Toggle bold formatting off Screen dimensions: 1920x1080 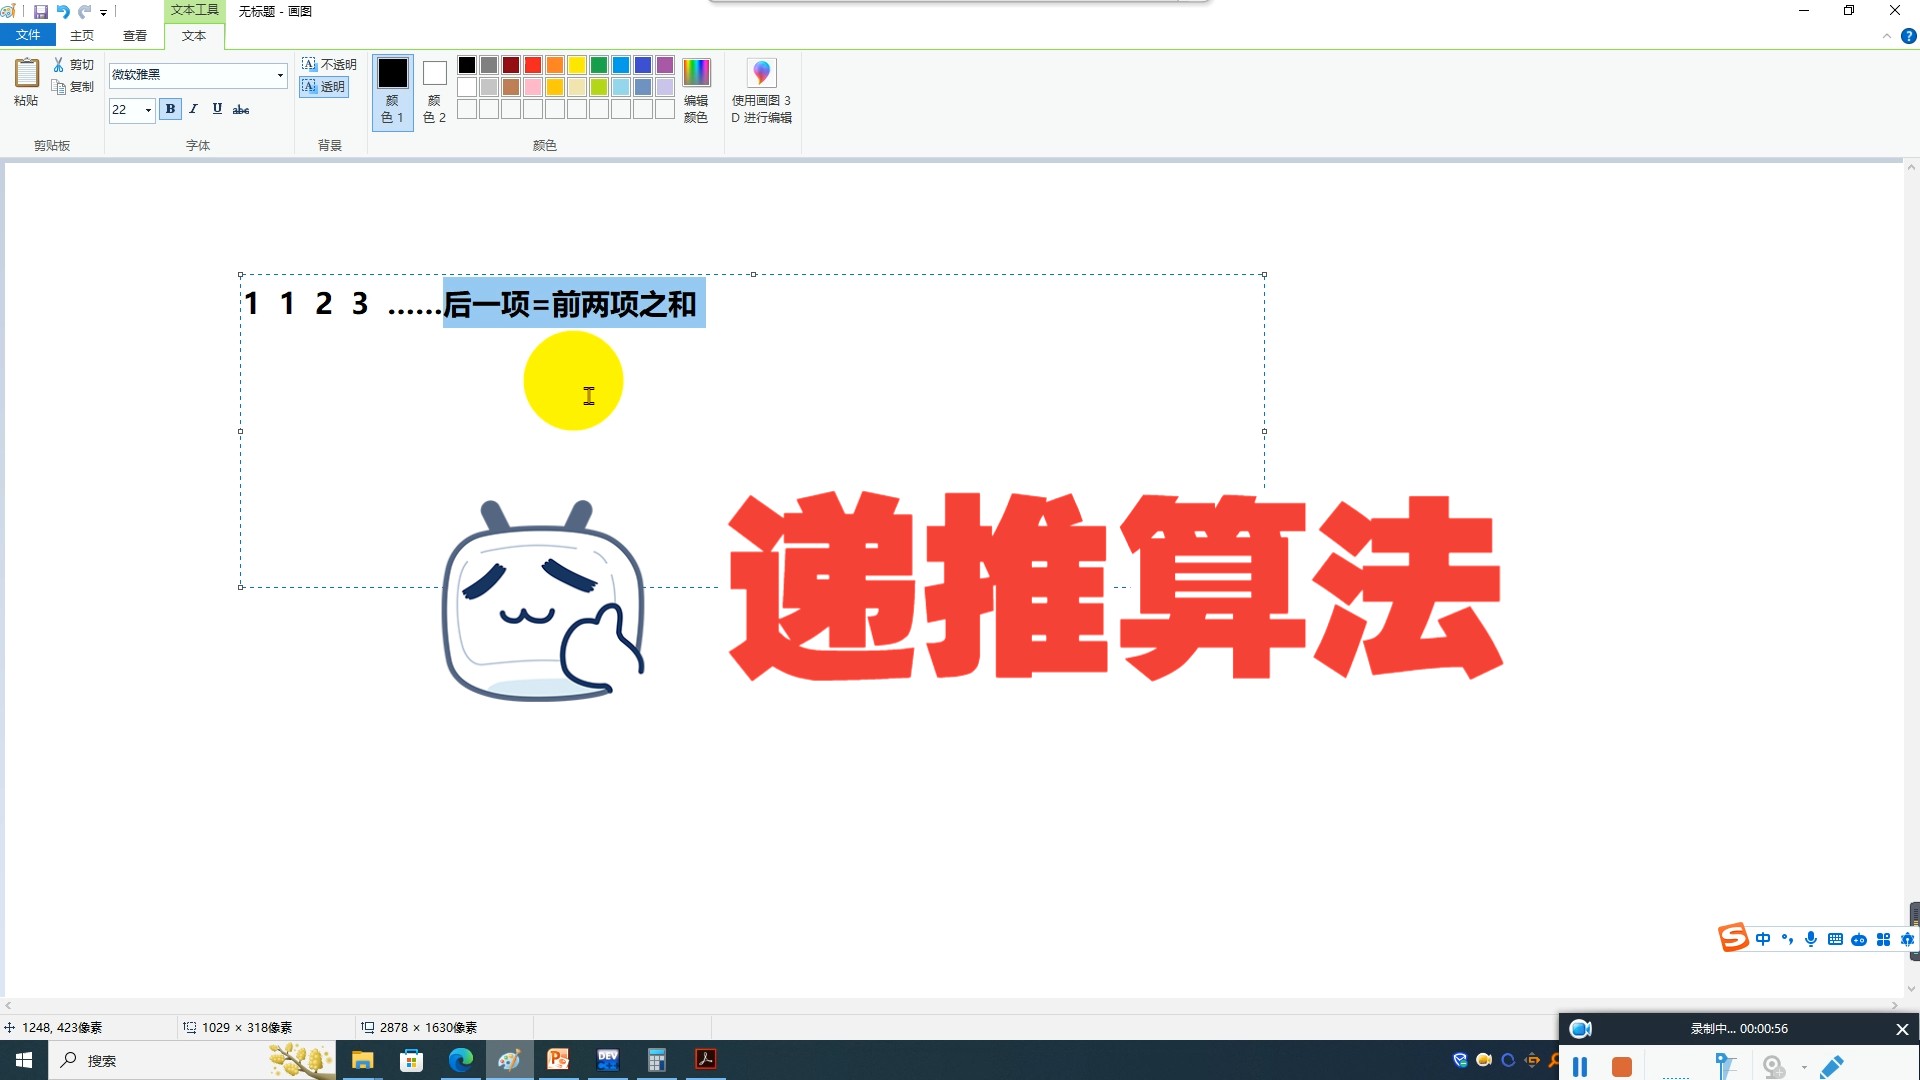(170, 110)
